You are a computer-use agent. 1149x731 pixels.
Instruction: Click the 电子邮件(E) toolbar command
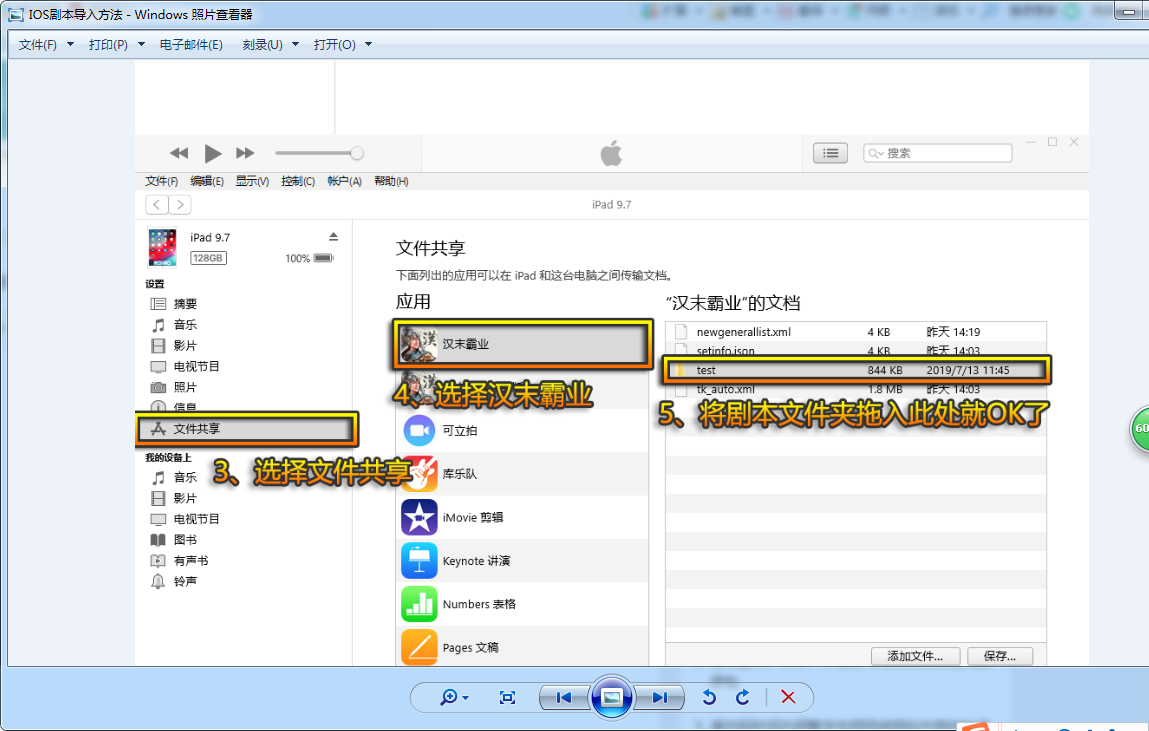point(191,45)
